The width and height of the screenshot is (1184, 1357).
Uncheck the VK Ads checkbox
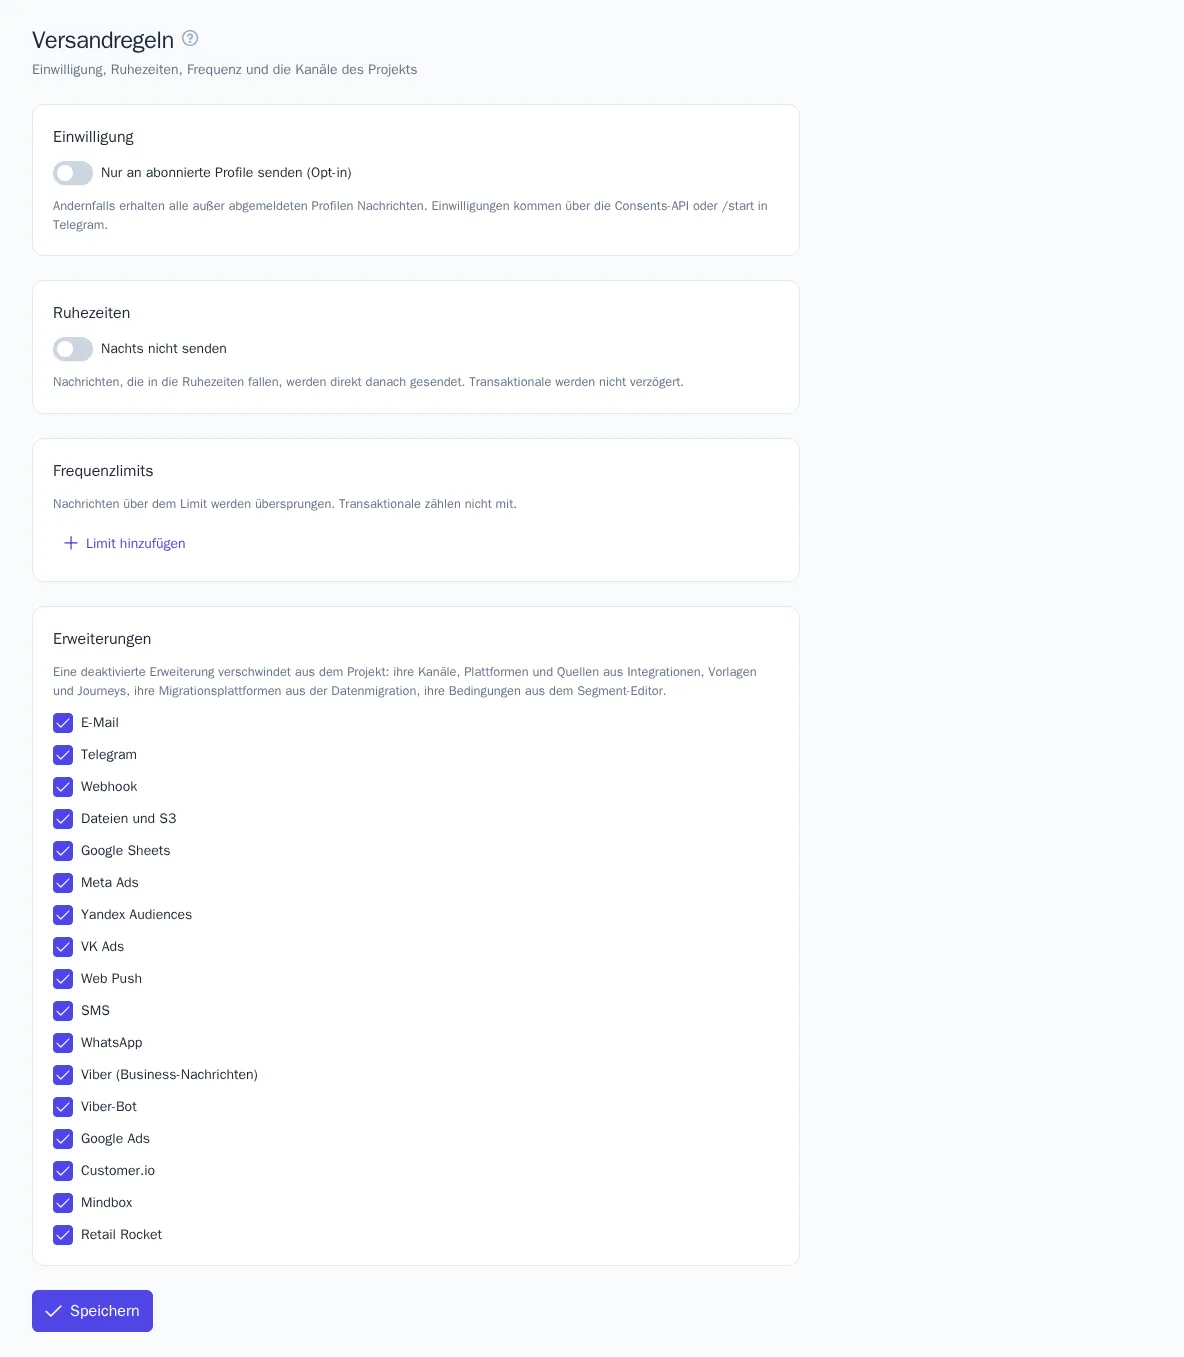(63, 947)
